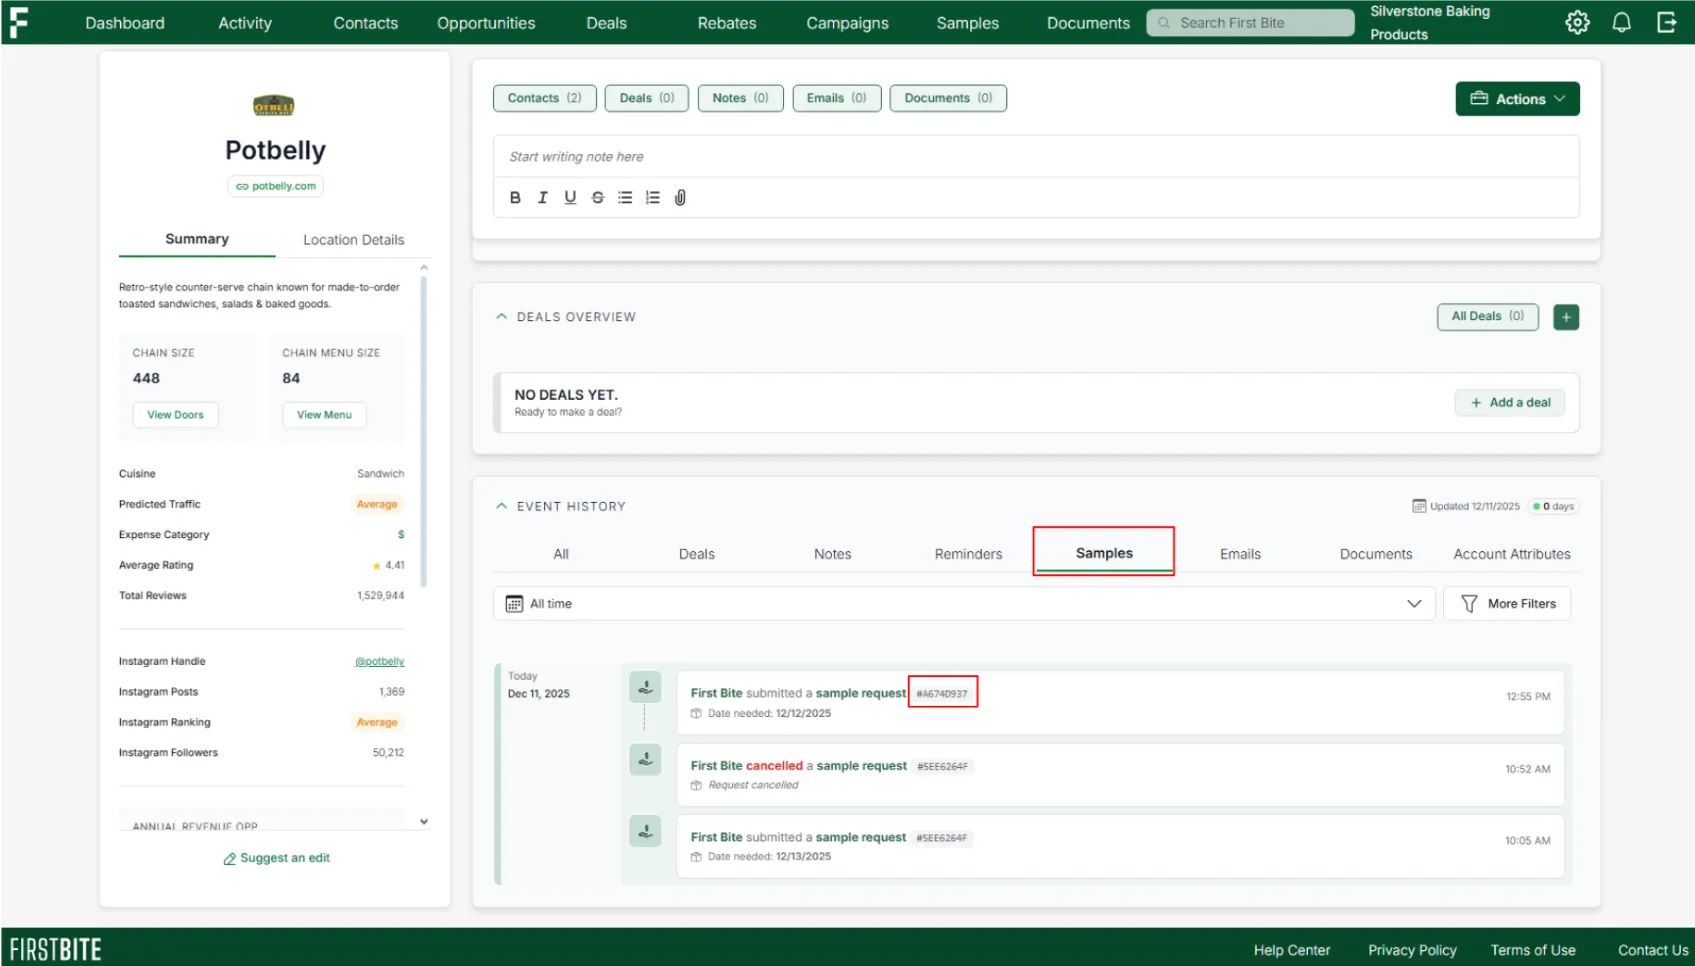1695x966 pixels.
Task: Click the Suggest an edit link
Action: click(276, 858)
